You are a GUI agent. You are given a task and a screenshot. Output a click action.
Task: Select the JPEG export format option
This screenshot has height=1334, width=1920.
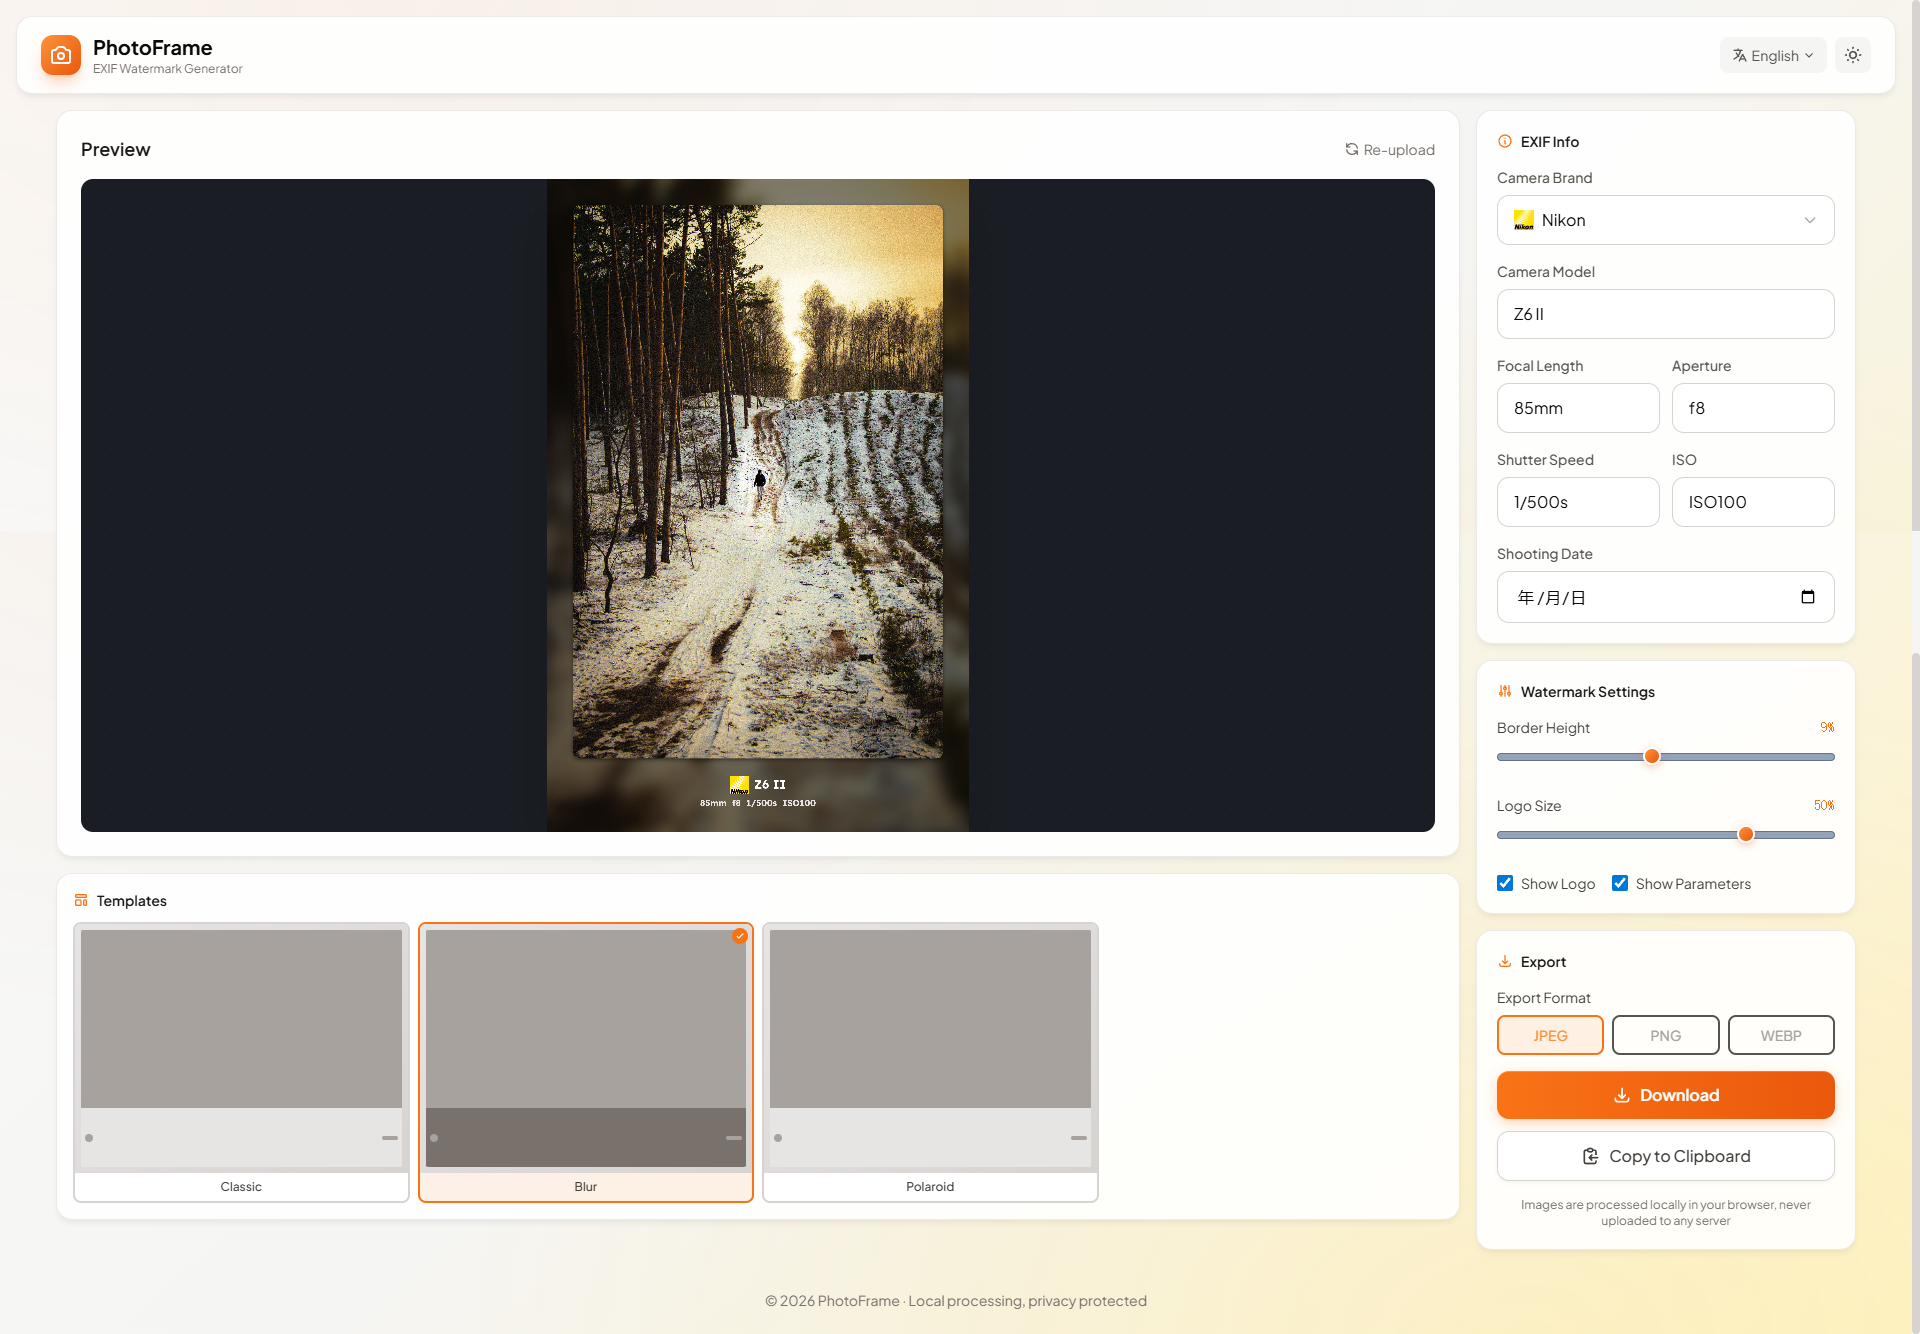click(x=1550, y=1035)
